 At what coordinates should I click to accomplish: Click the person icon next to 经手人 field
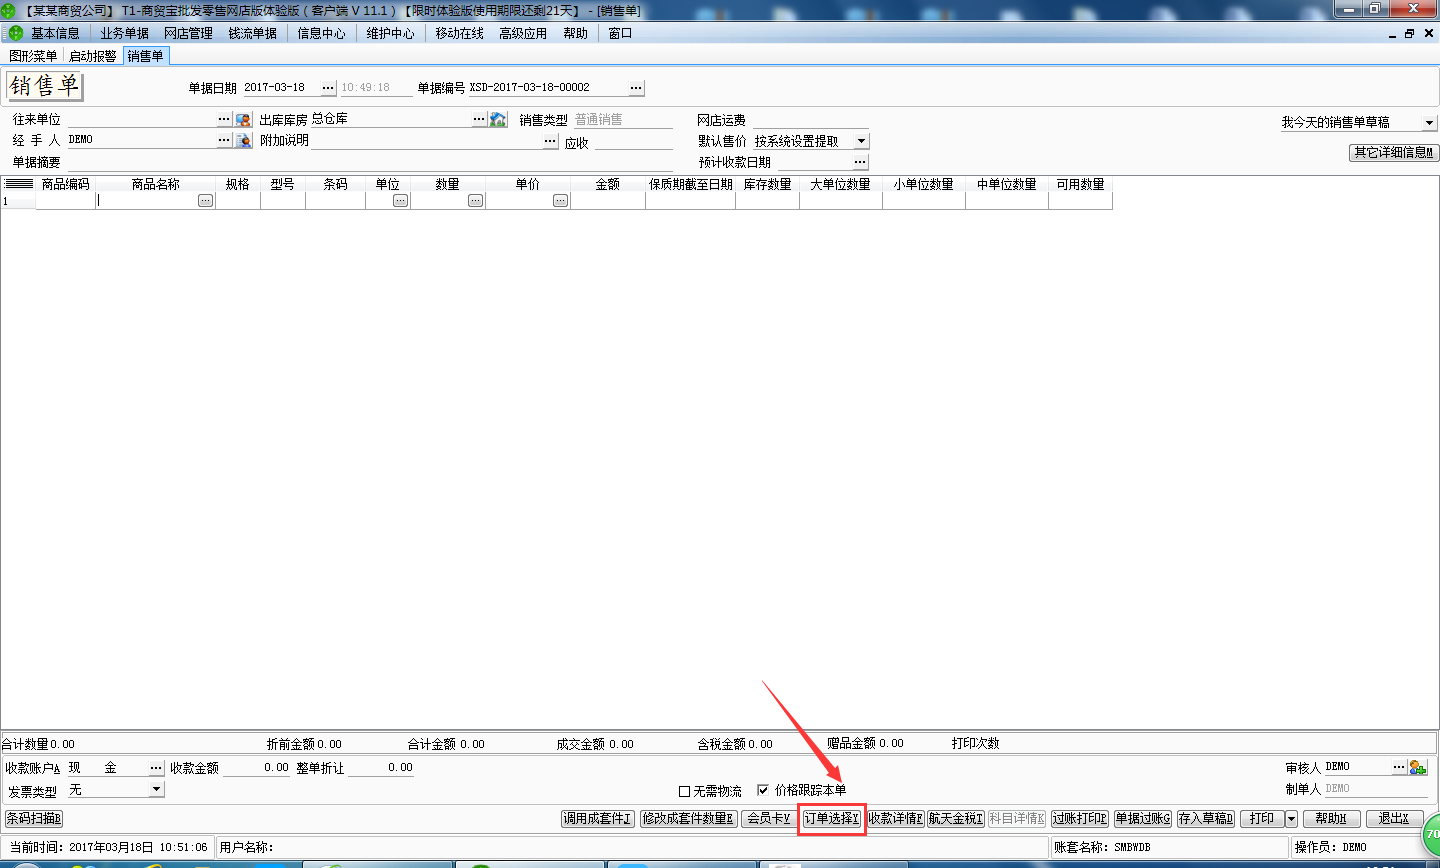click(242, 139)
